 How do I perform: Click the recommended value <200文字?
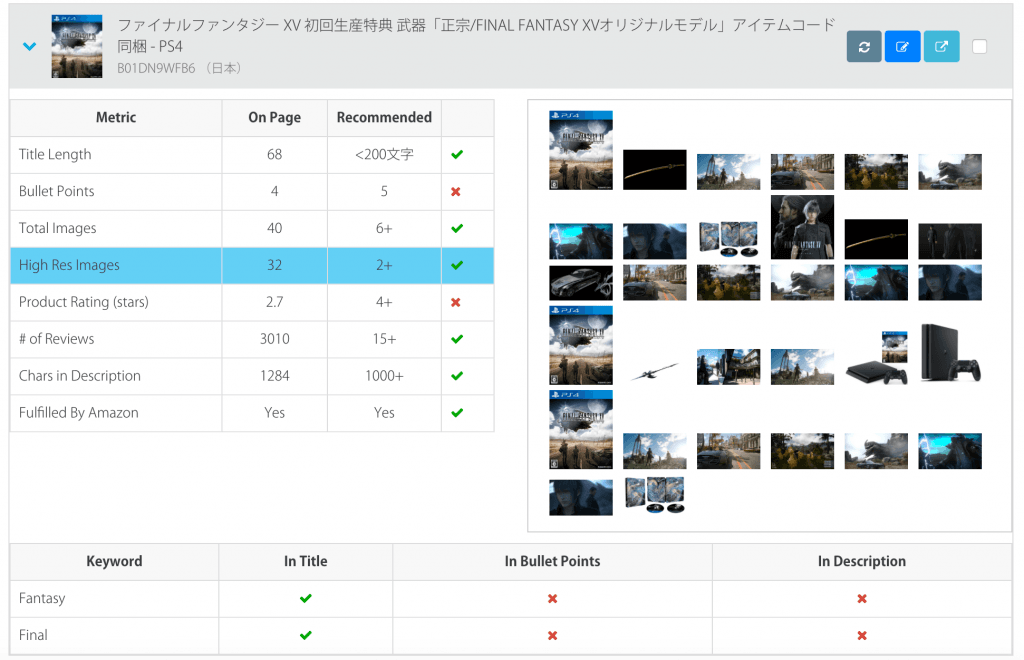[x=384, y=155]
